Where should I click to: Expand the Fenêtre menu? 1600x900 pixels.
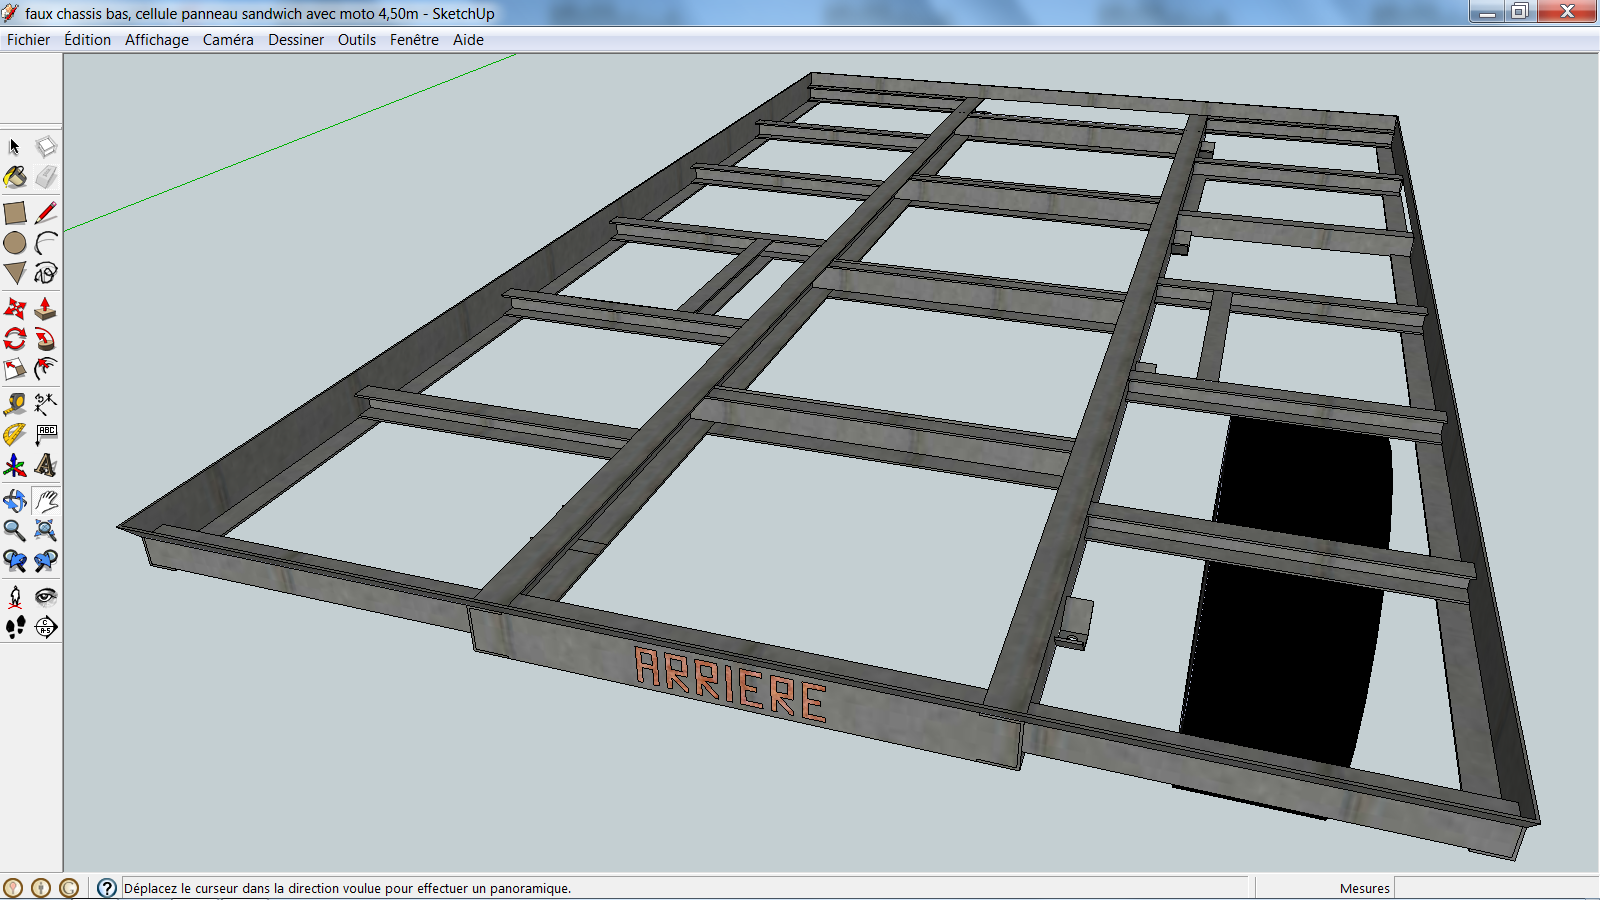(414, 40)
